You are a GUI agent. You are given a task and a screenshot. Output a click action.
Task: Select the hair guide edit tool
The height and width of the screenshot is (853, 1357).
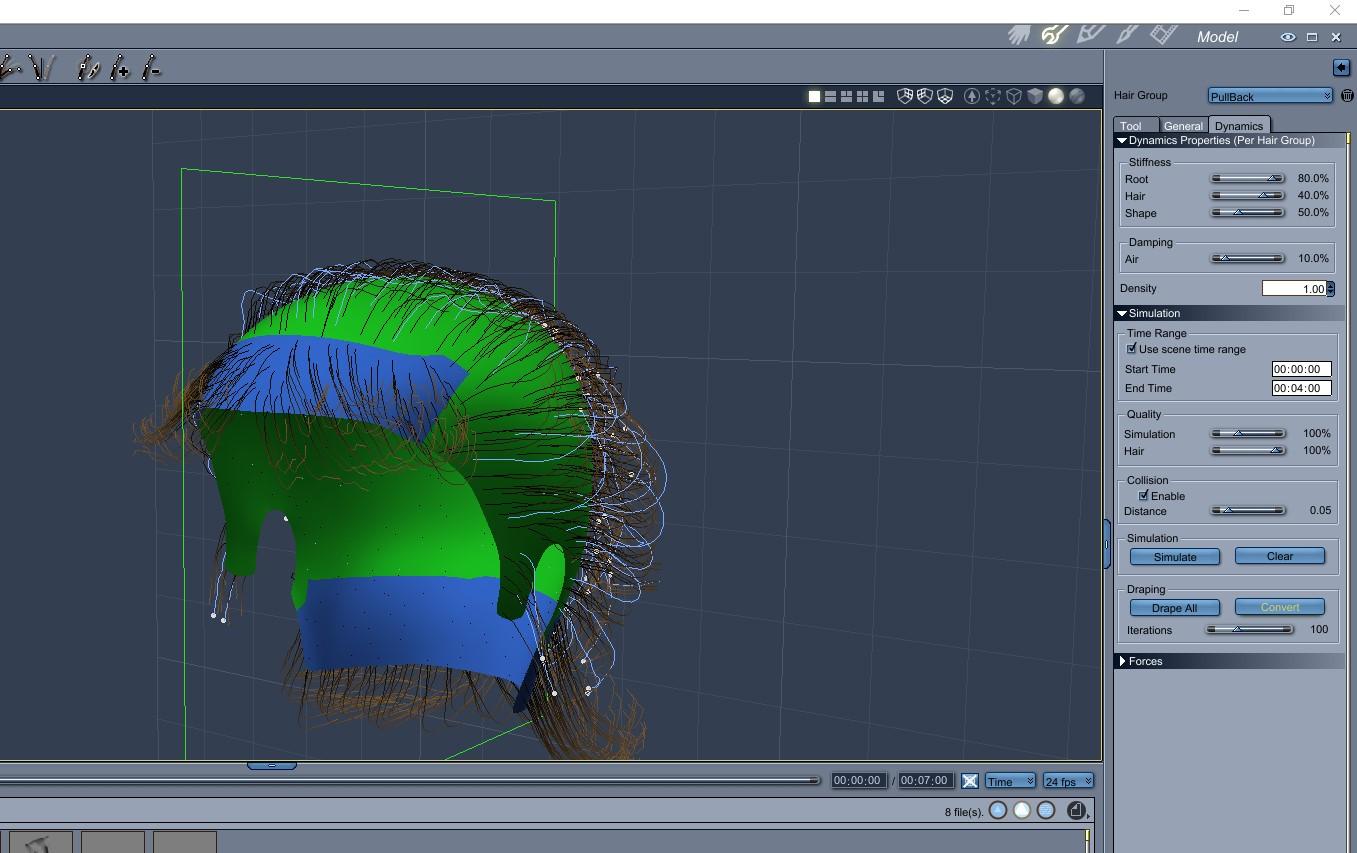coord(88,68)
